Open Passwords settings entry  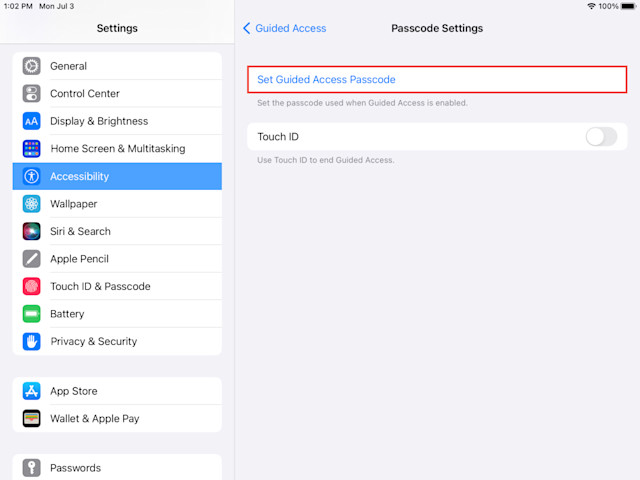117,468
